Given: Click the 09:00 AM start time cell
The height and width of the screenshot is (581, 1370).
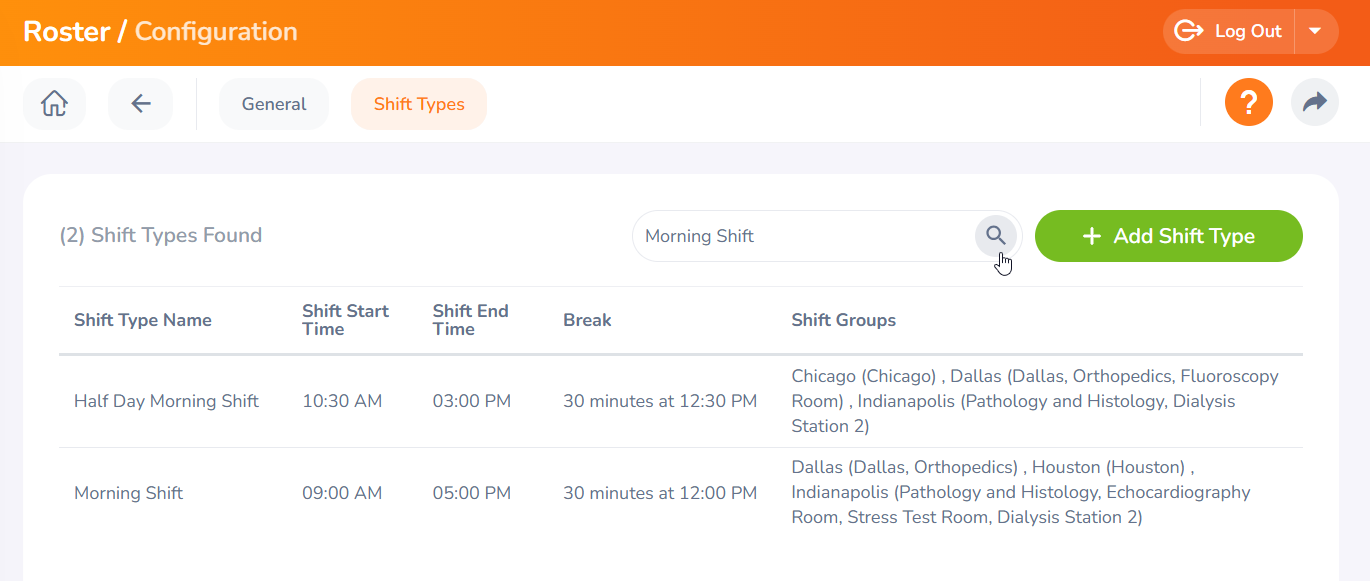Looking at the screenshot, I should [x=342, y=493].
